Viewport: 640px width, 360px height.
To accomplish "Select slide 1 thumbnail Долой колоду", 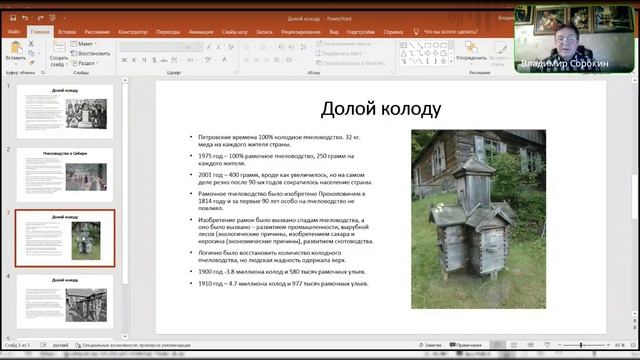I will 65,111.
